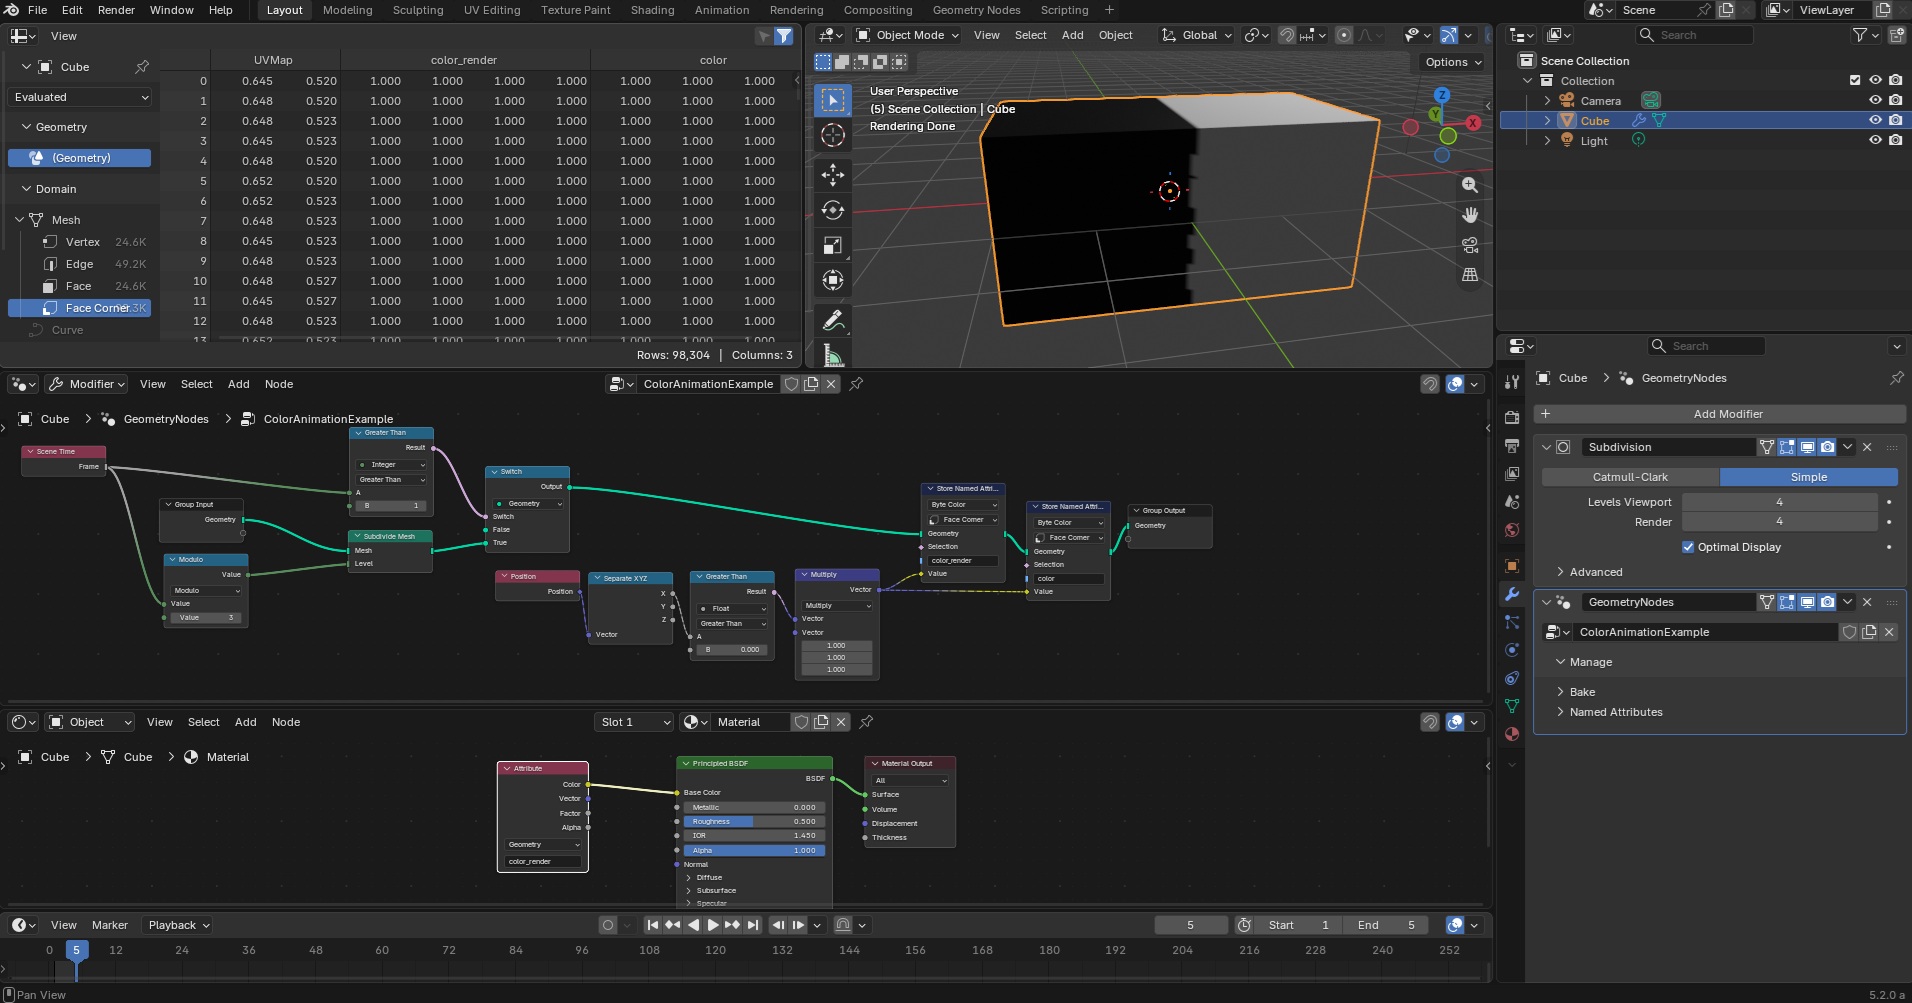The height and width of the screenshot is (1003, 1912).
Task: Uncheck the Collection exclude checkbox
Action: [1855, 80]
